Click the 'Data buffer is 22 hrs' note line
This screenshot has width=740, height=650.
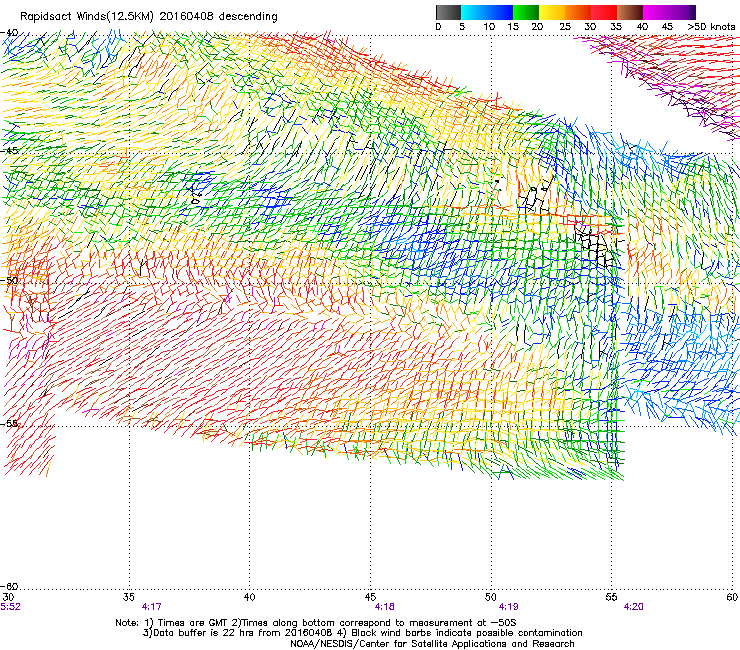pos(362,633)
